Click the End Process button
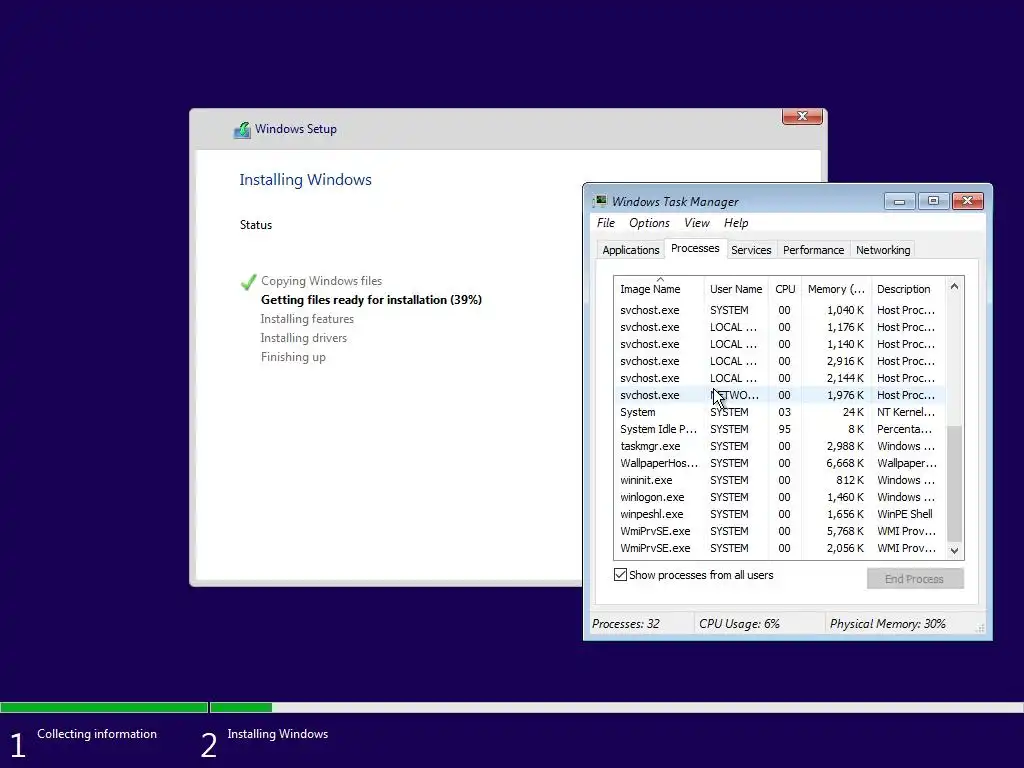The width and height of the screenshot is (1024, 768). [915, 579]
